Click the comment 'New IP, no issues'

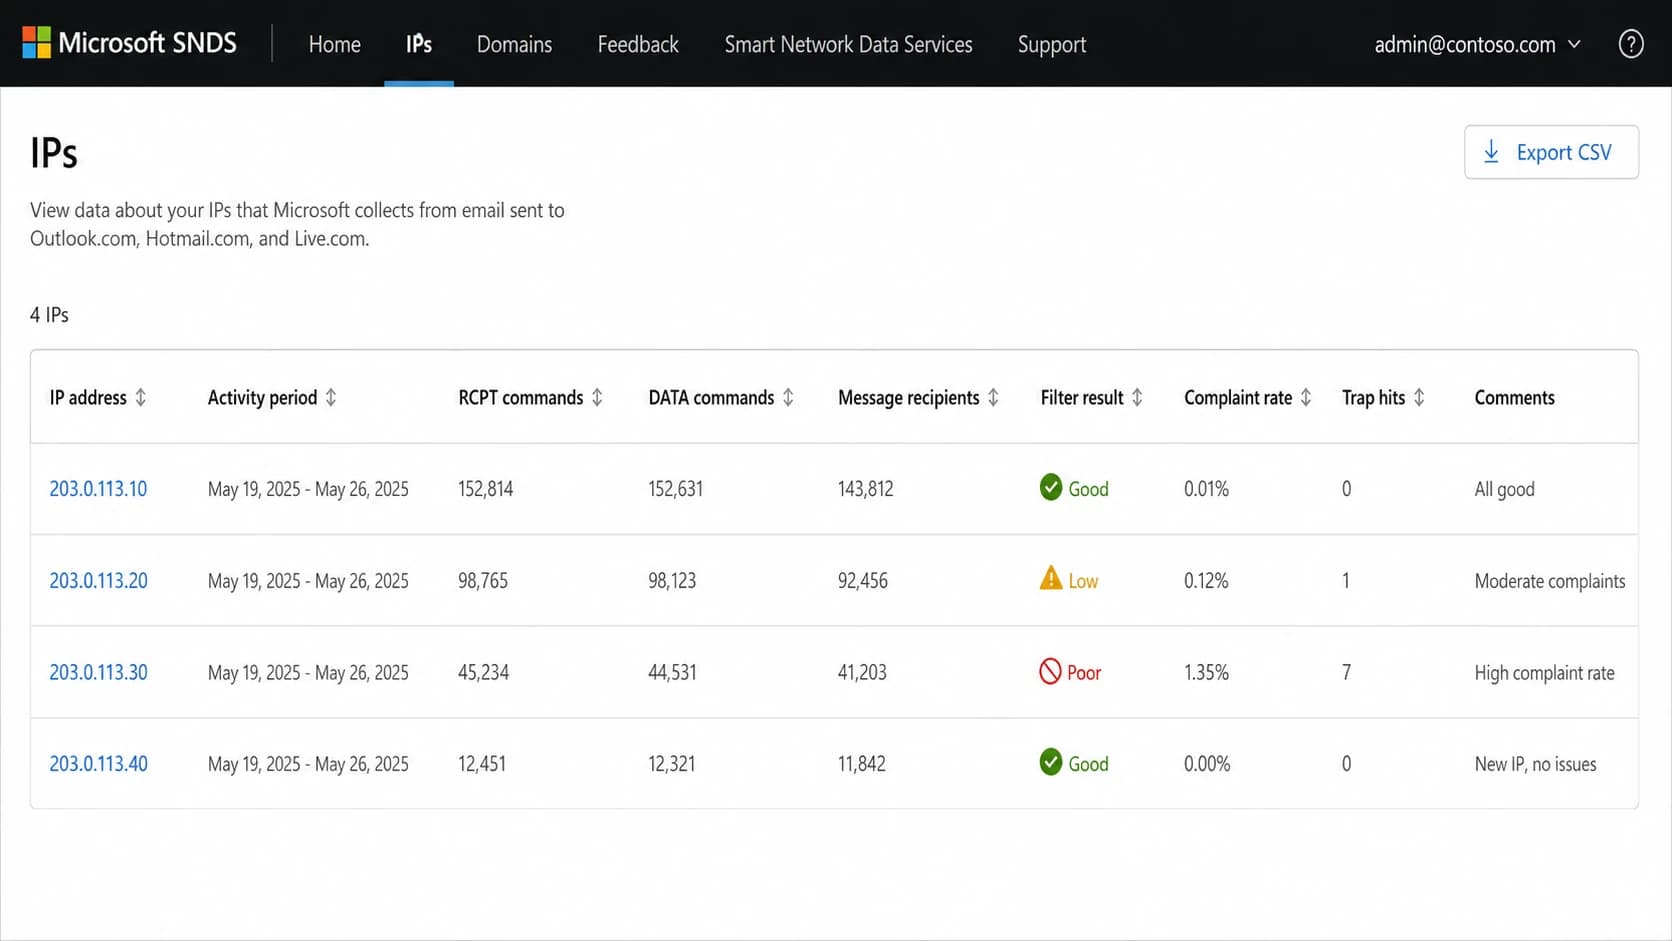click(1535, 764)
